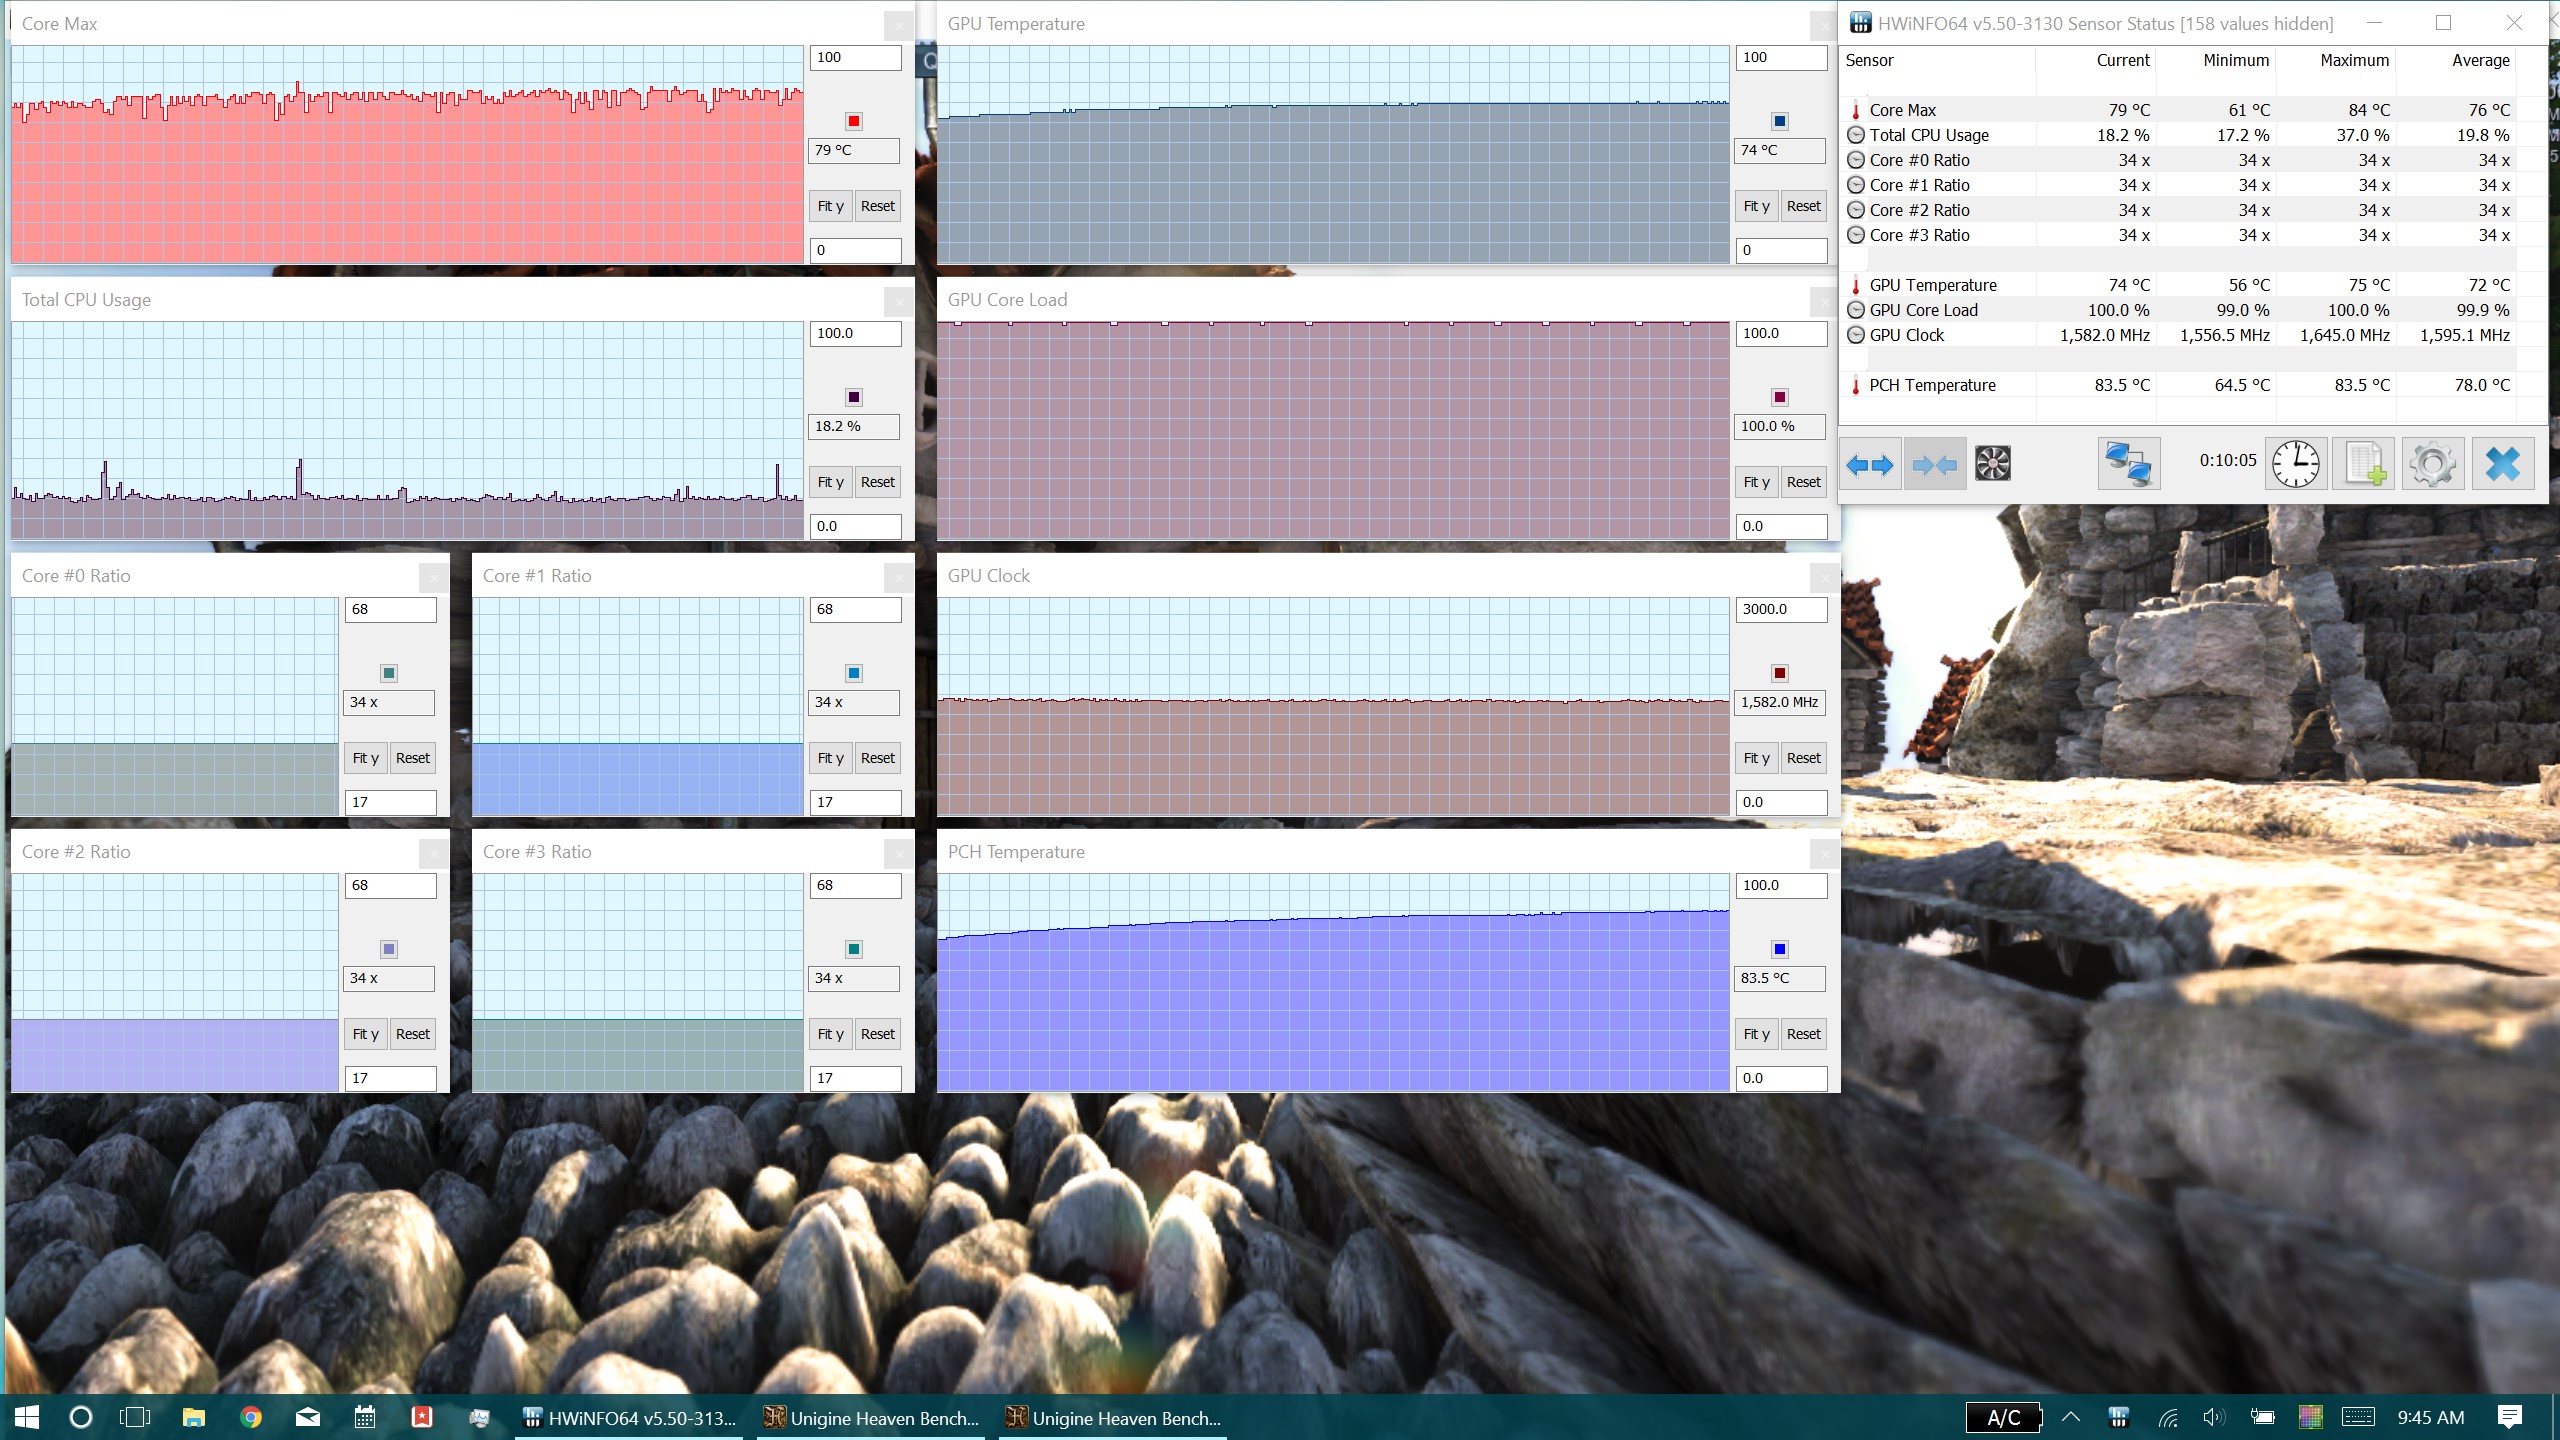2560x1440 pixels.
Task: Switch to the first Unigine Heaven taskbar button
Action: (871, 1417)
